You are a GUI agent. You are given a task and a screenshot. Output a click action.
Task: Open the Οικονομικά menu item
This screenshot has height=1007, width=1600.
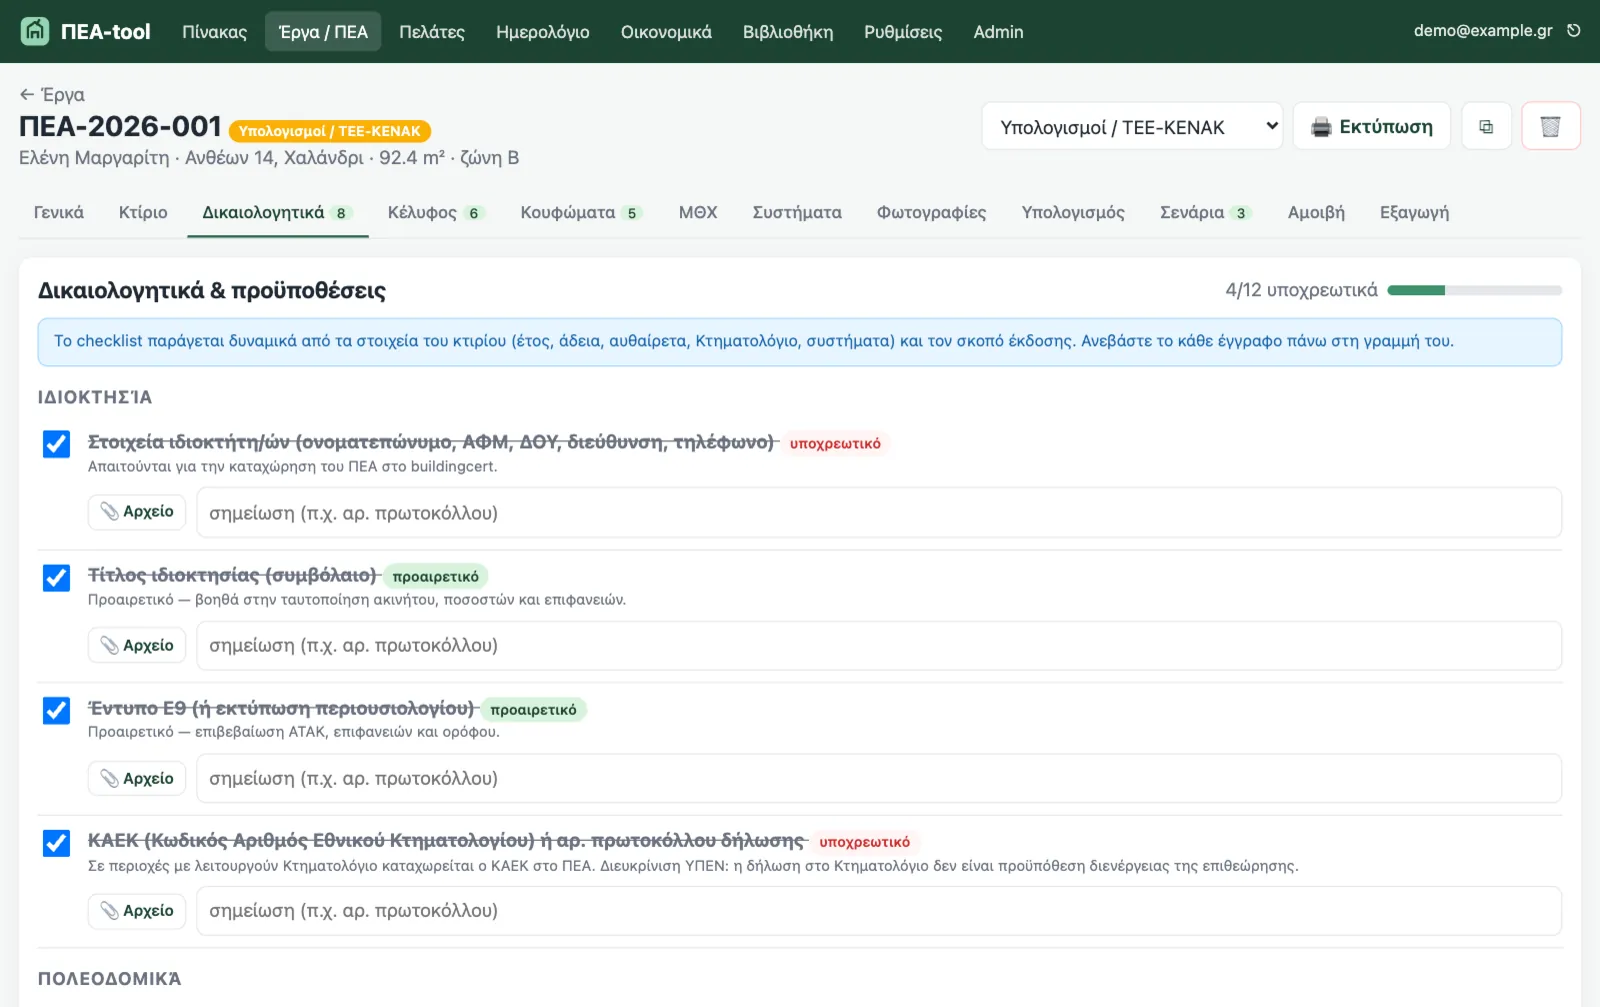click(666, 32)
